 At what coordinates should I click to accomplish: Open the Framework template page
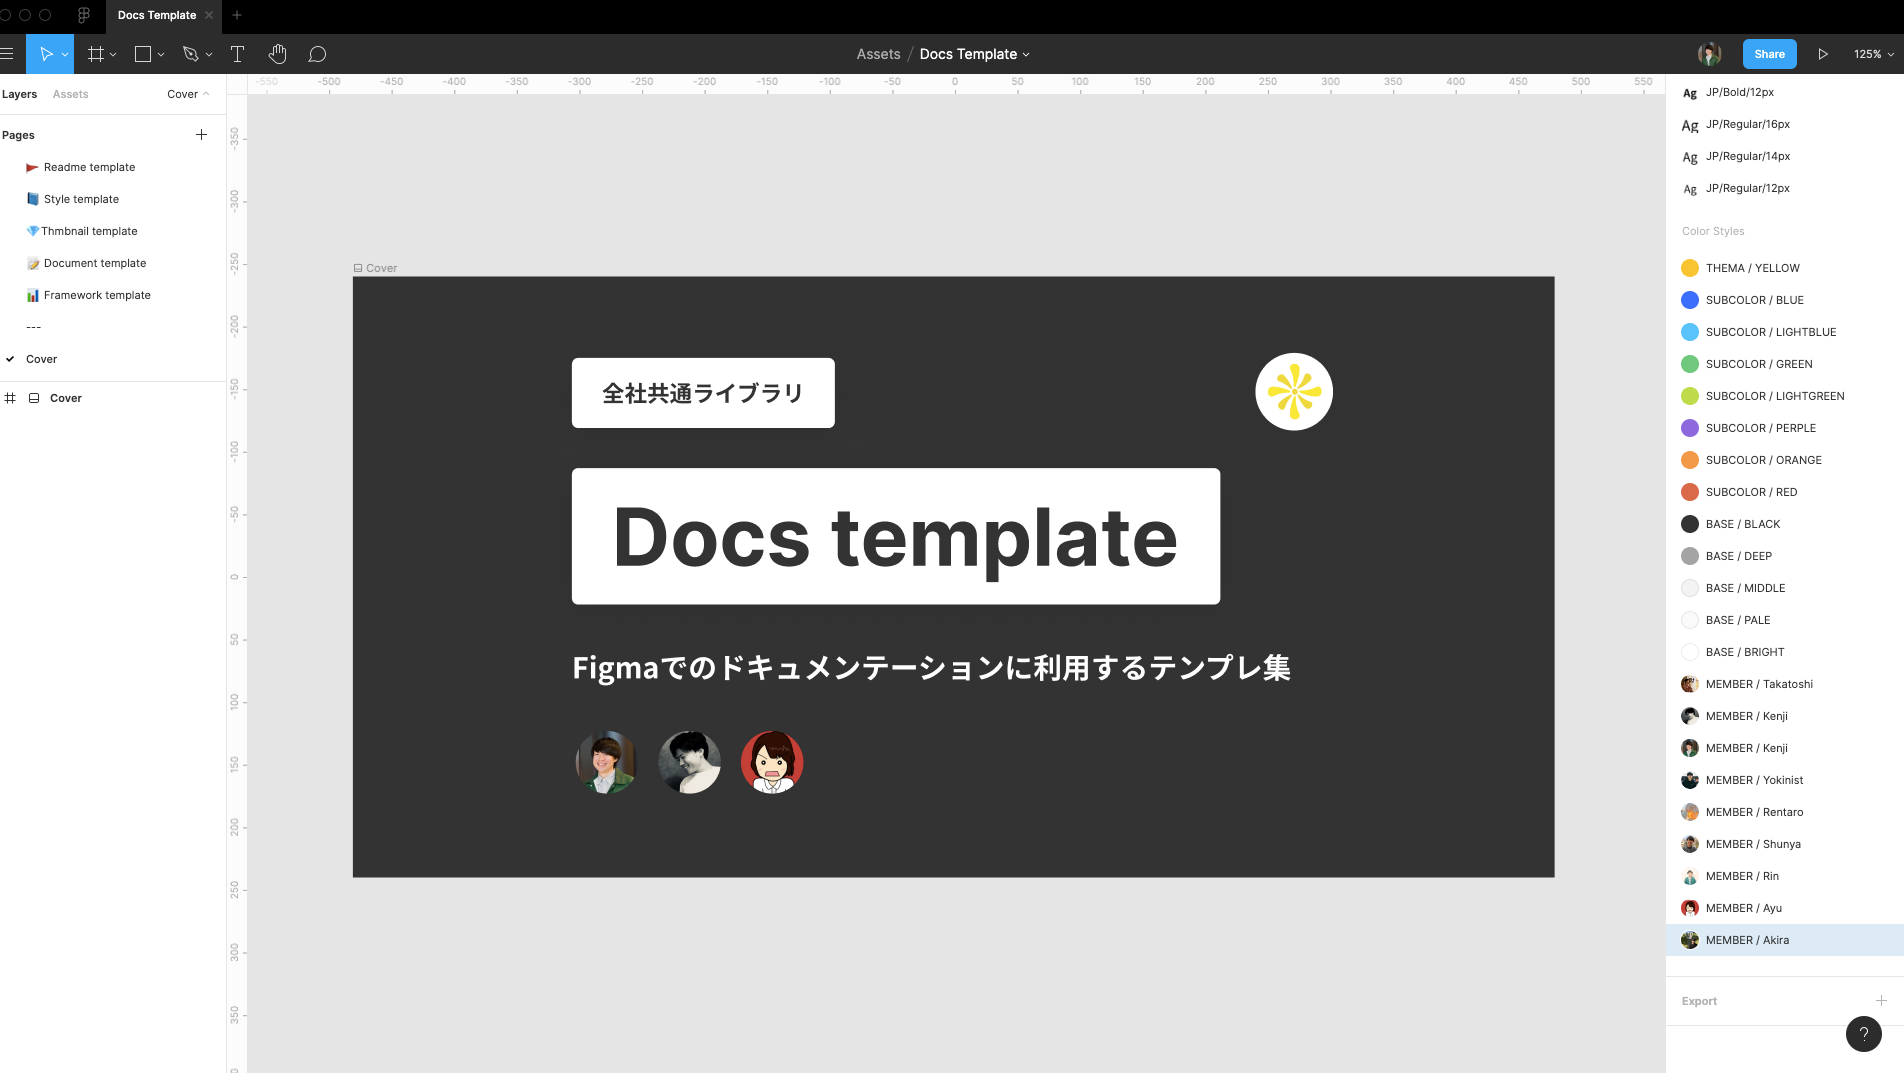pos(112,295)
